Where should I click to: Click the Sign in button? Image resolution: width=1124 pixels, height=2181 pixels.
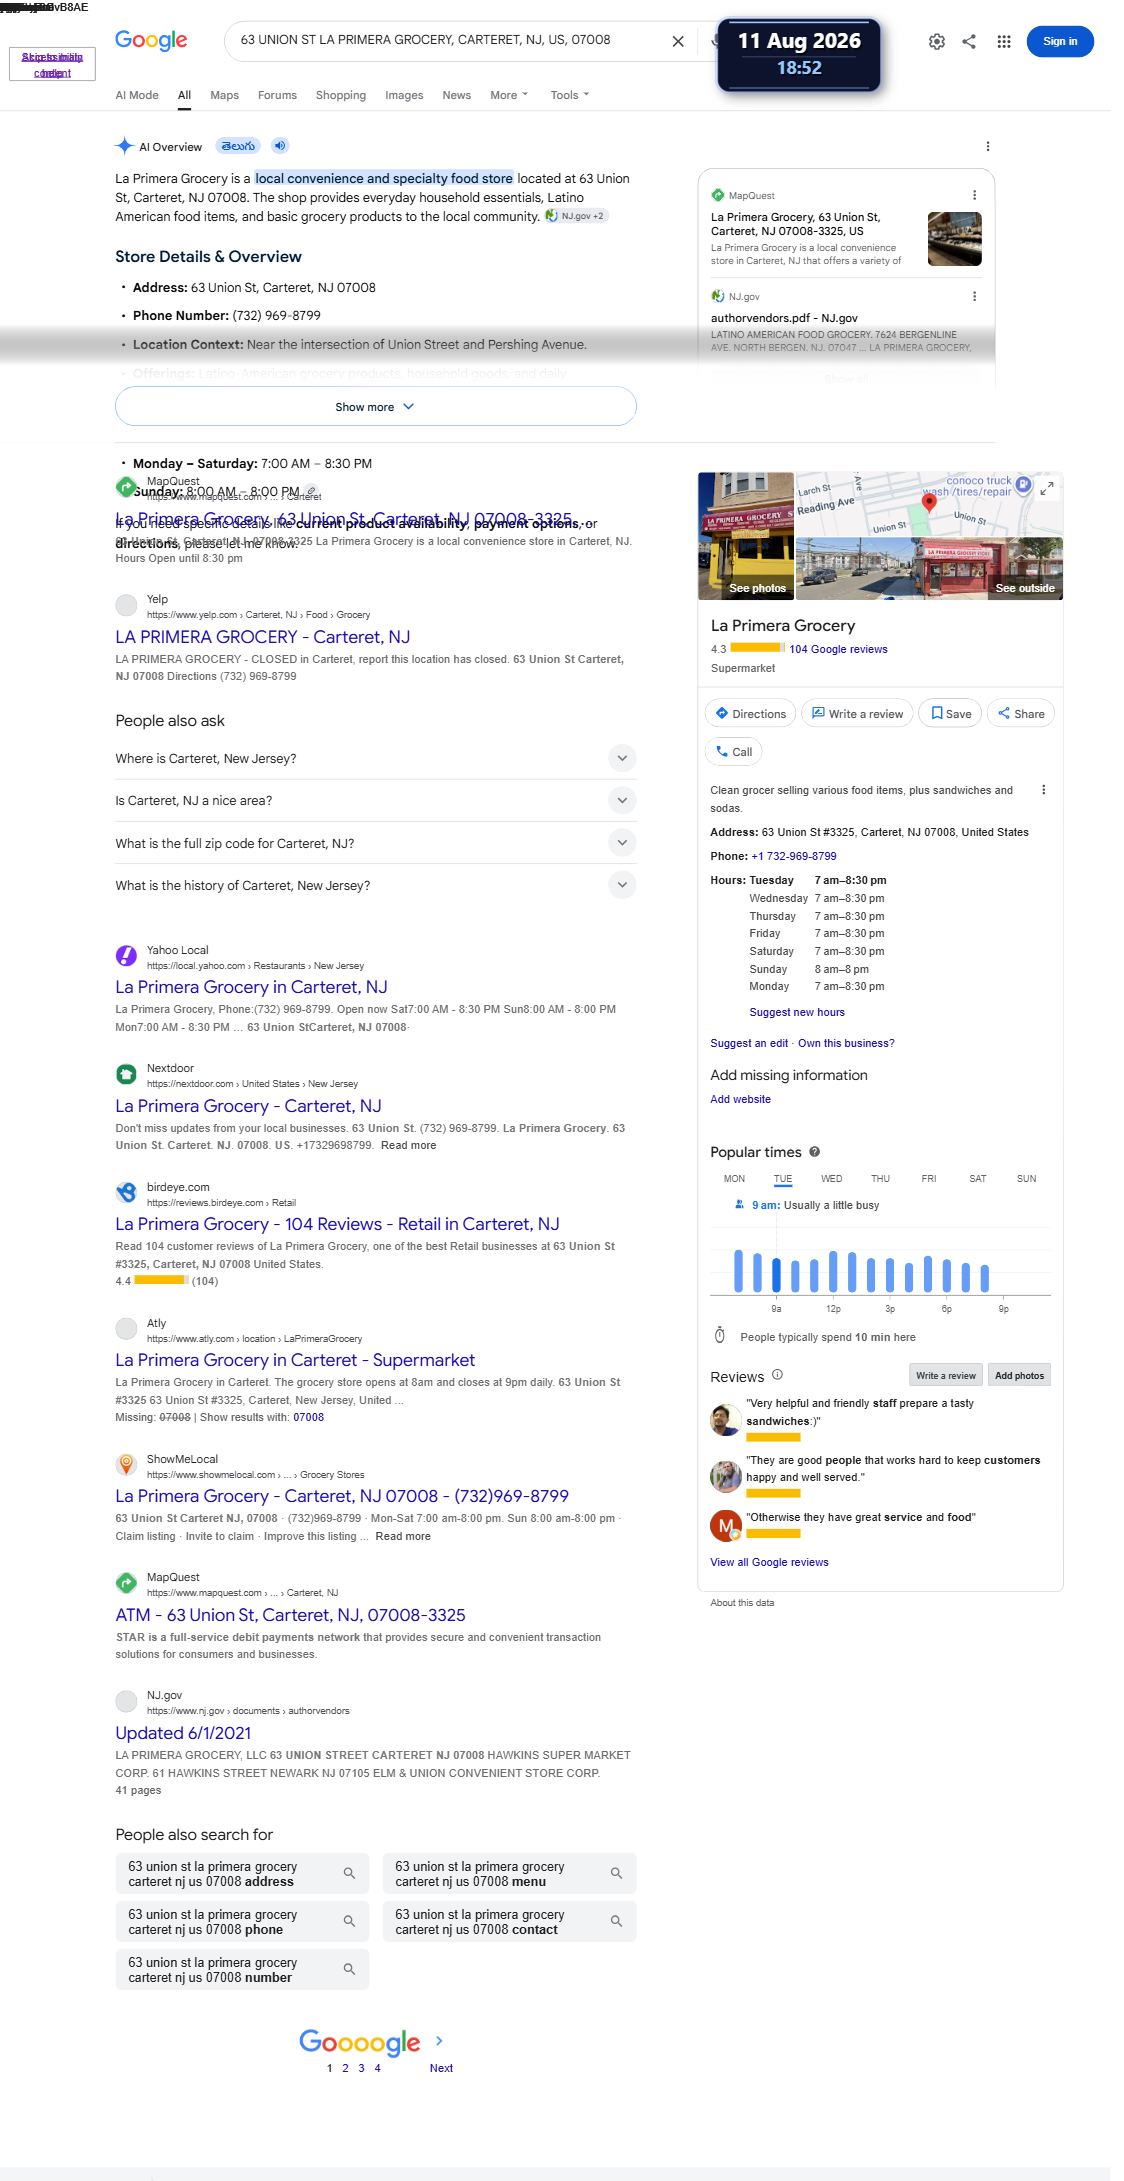1060,41
